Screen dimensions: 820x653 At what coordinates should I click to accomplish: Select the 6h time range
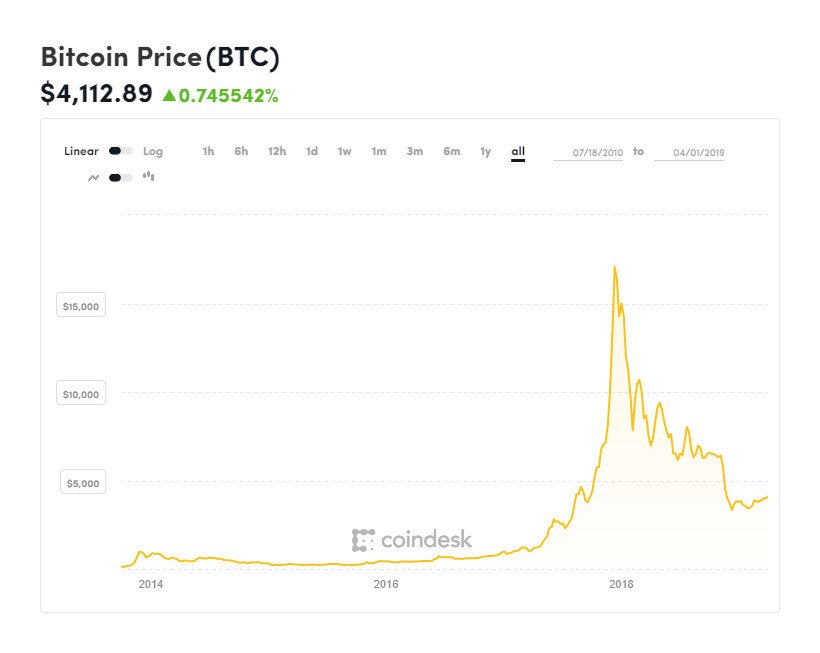(x=241, y=151)
